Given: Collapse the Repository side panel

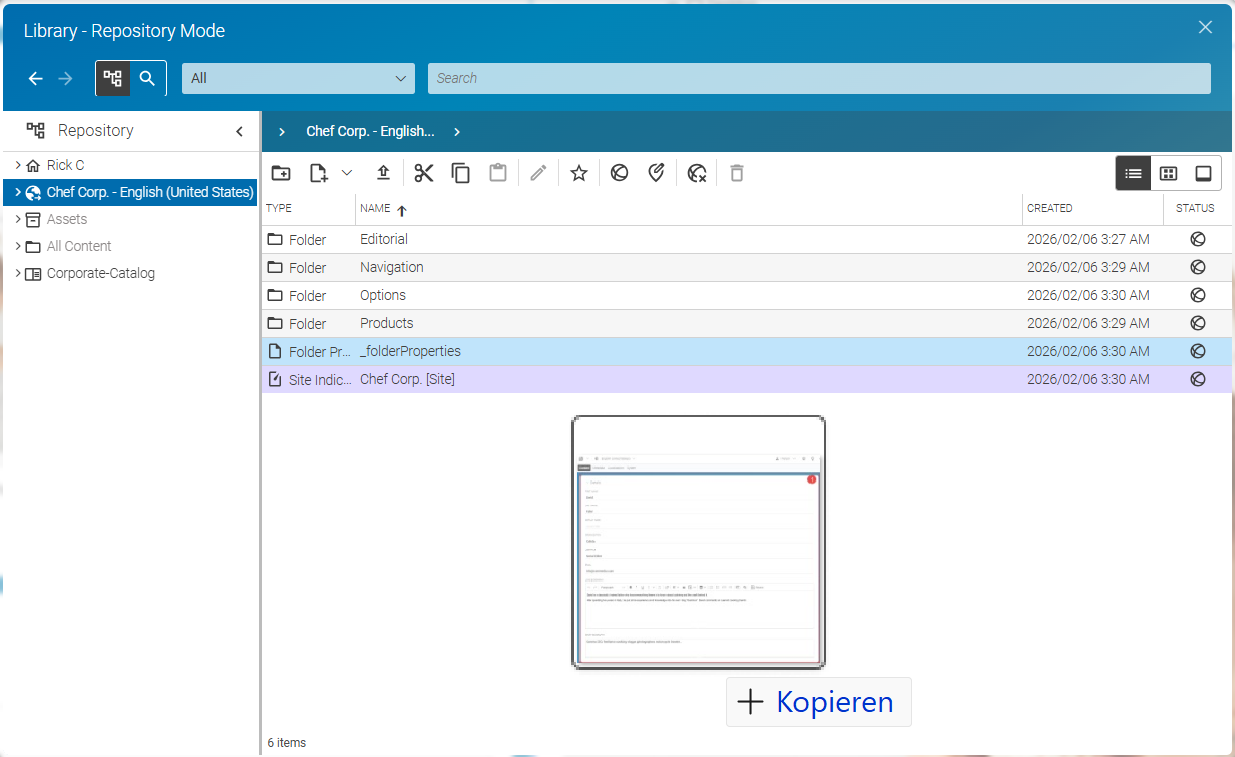Looking at the screenshot, I should pyautogui.click(x=239, y=131).
